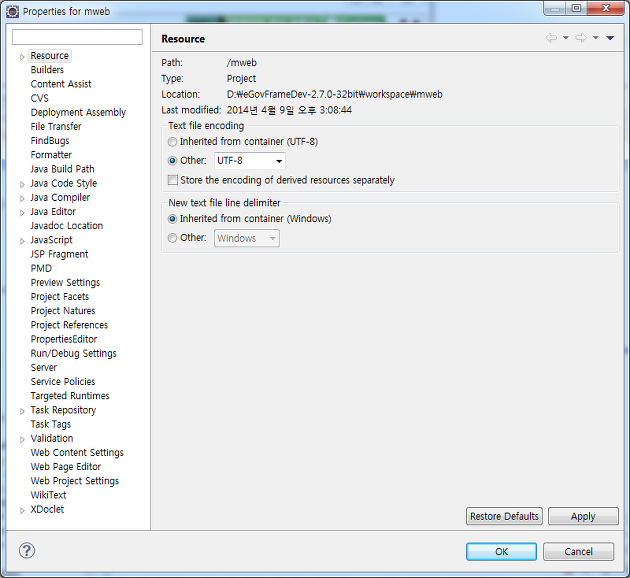Image resolution: width=630 pixels, height=578 pixels.
Task: Click the /mweb path value
Action: coord(241,63)
